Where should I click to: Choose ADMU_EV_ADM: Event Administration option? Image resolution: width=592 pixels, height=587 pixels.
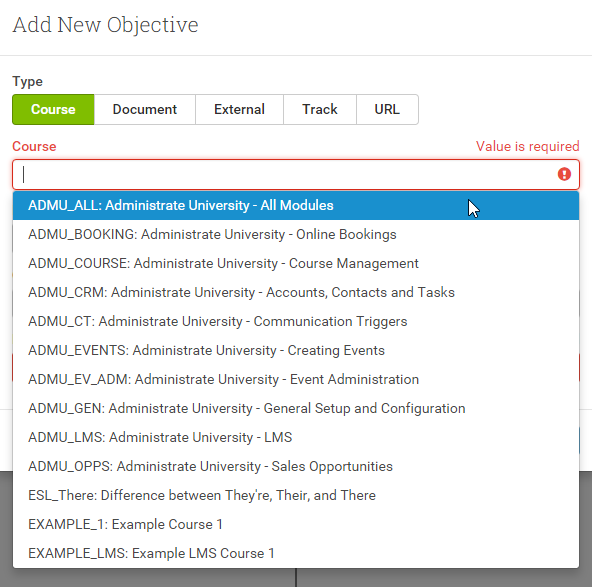(296, 379)
